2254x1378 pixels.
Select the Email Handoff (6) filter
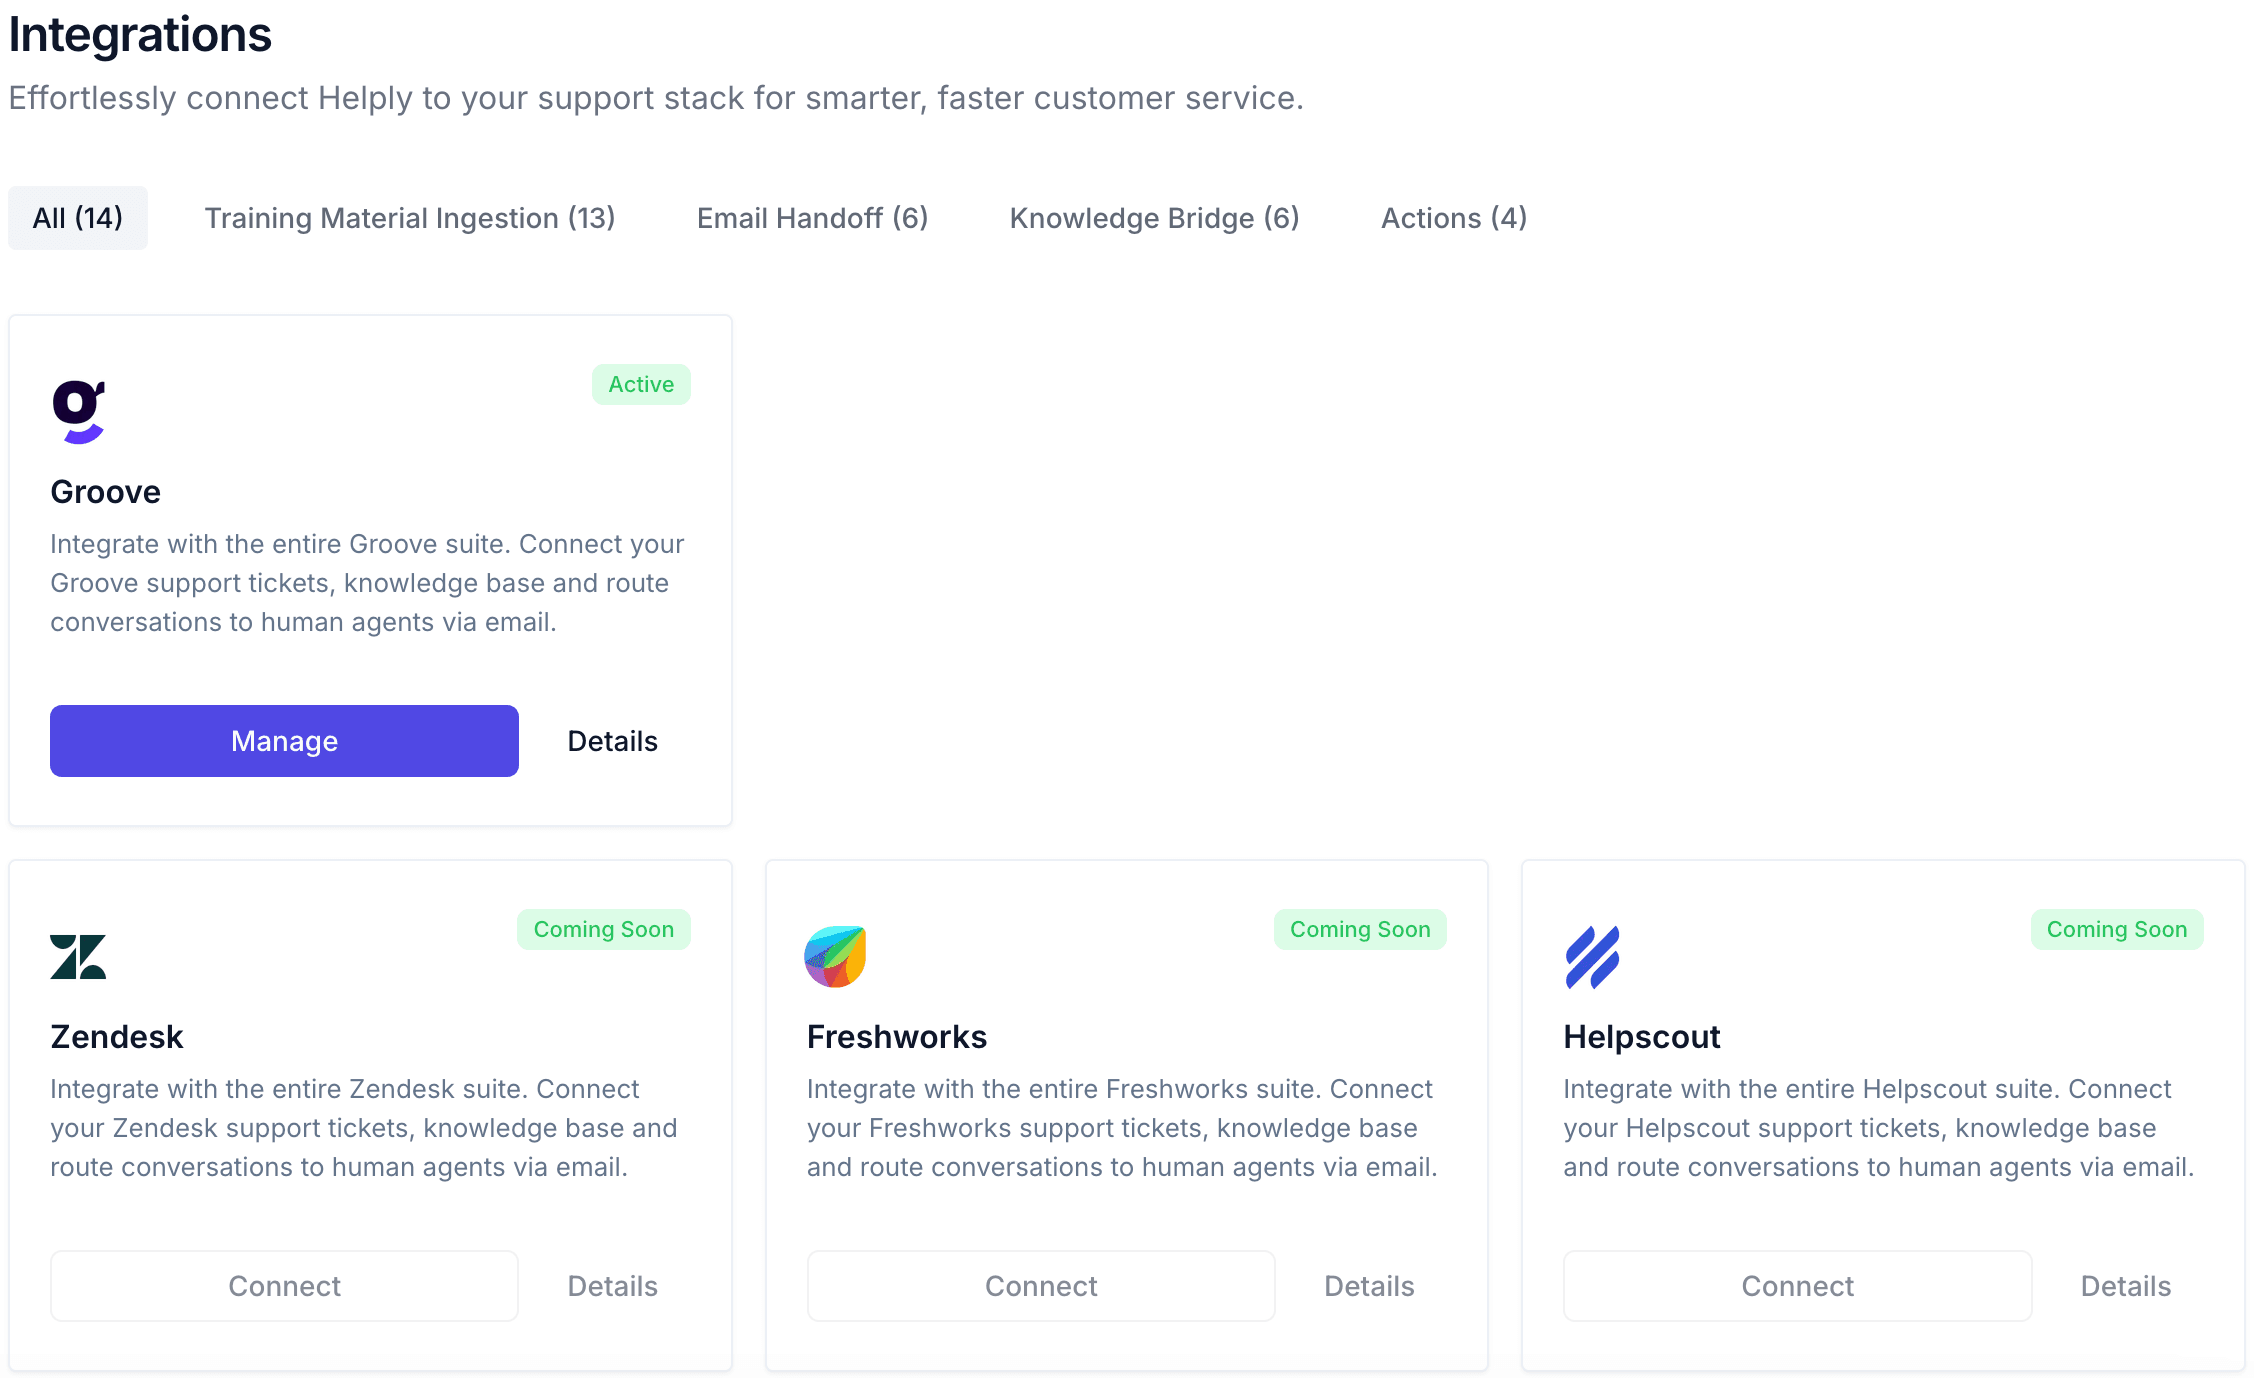click(x=812, y=218)
